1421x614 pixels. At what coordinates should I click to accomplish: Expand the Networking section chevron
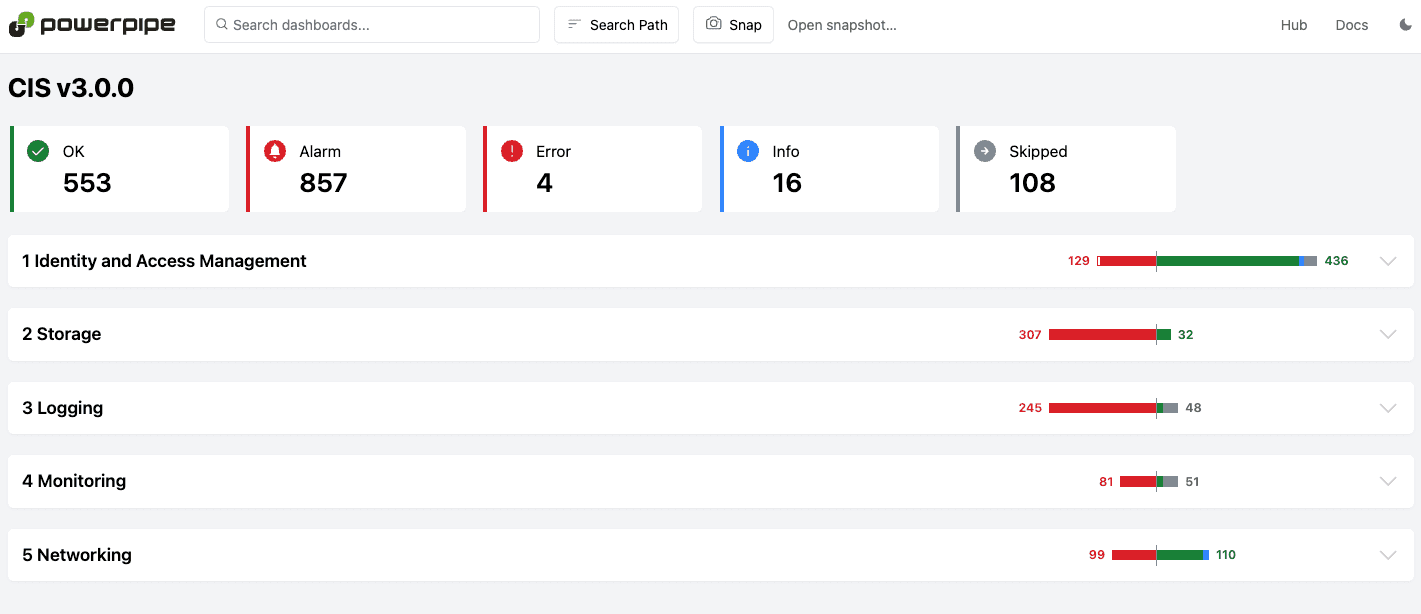(1388, 555)
